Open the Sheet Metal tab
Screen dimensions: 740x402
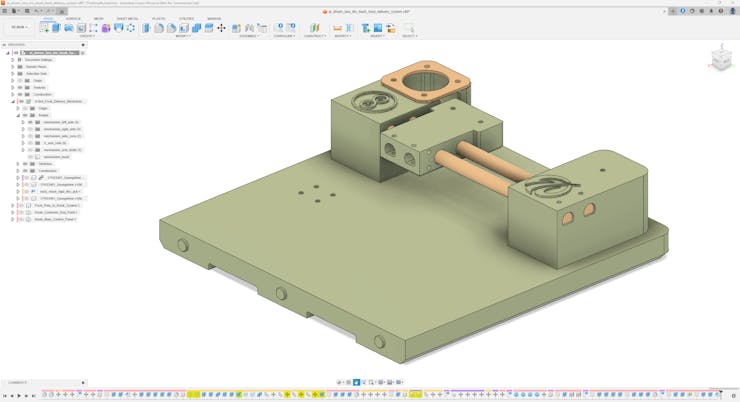point(127,18)
